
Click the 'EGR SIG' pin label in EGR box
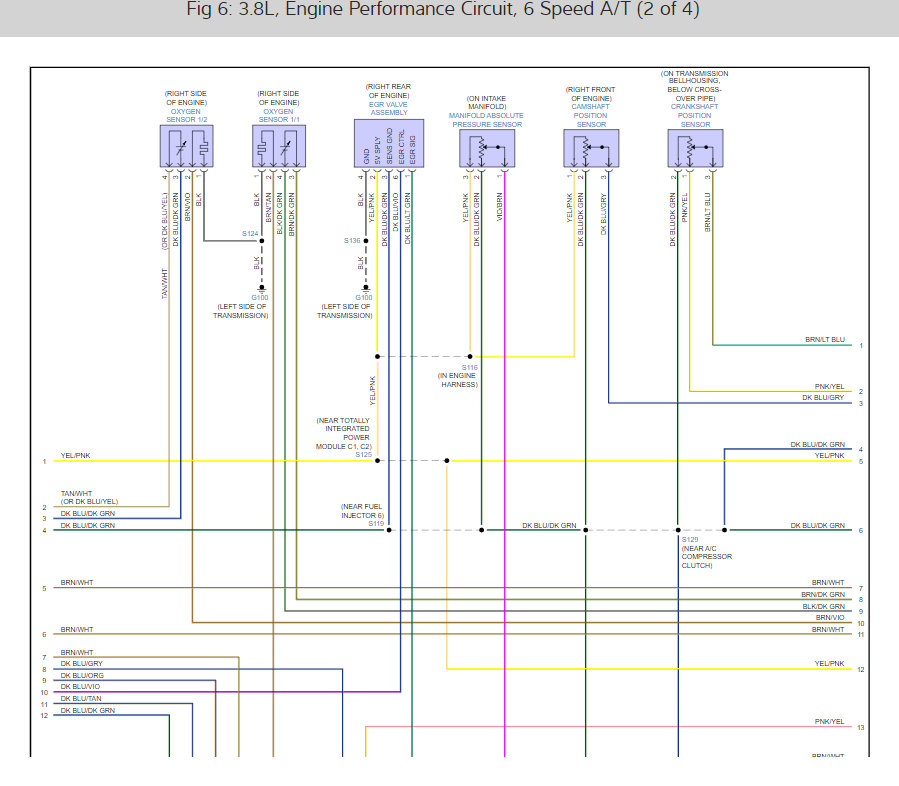click(x=412, y=150)
